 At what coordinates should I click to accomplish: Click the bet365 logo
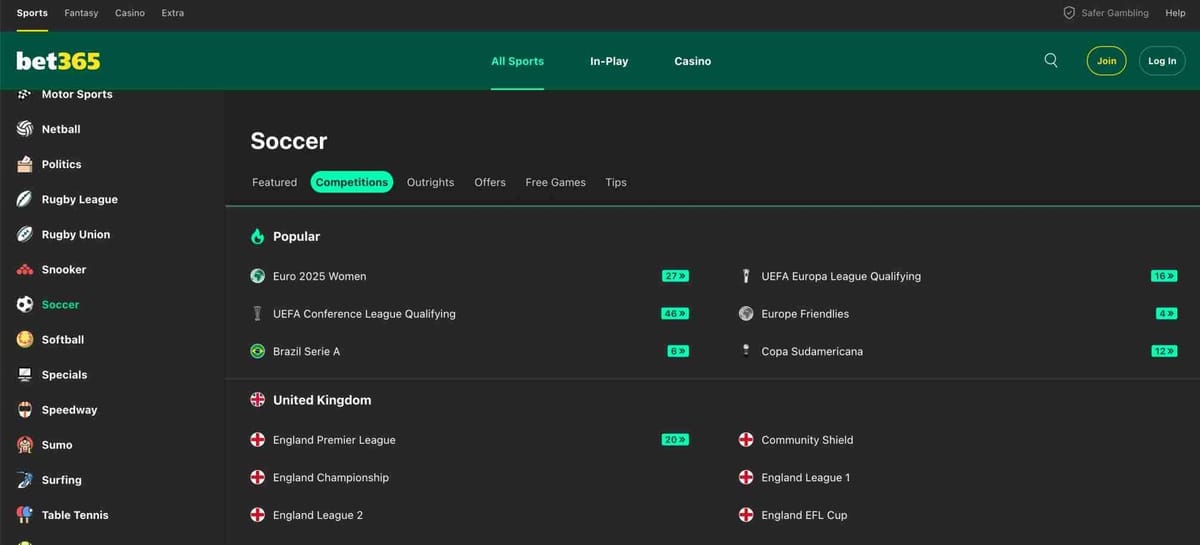(58, 61)
